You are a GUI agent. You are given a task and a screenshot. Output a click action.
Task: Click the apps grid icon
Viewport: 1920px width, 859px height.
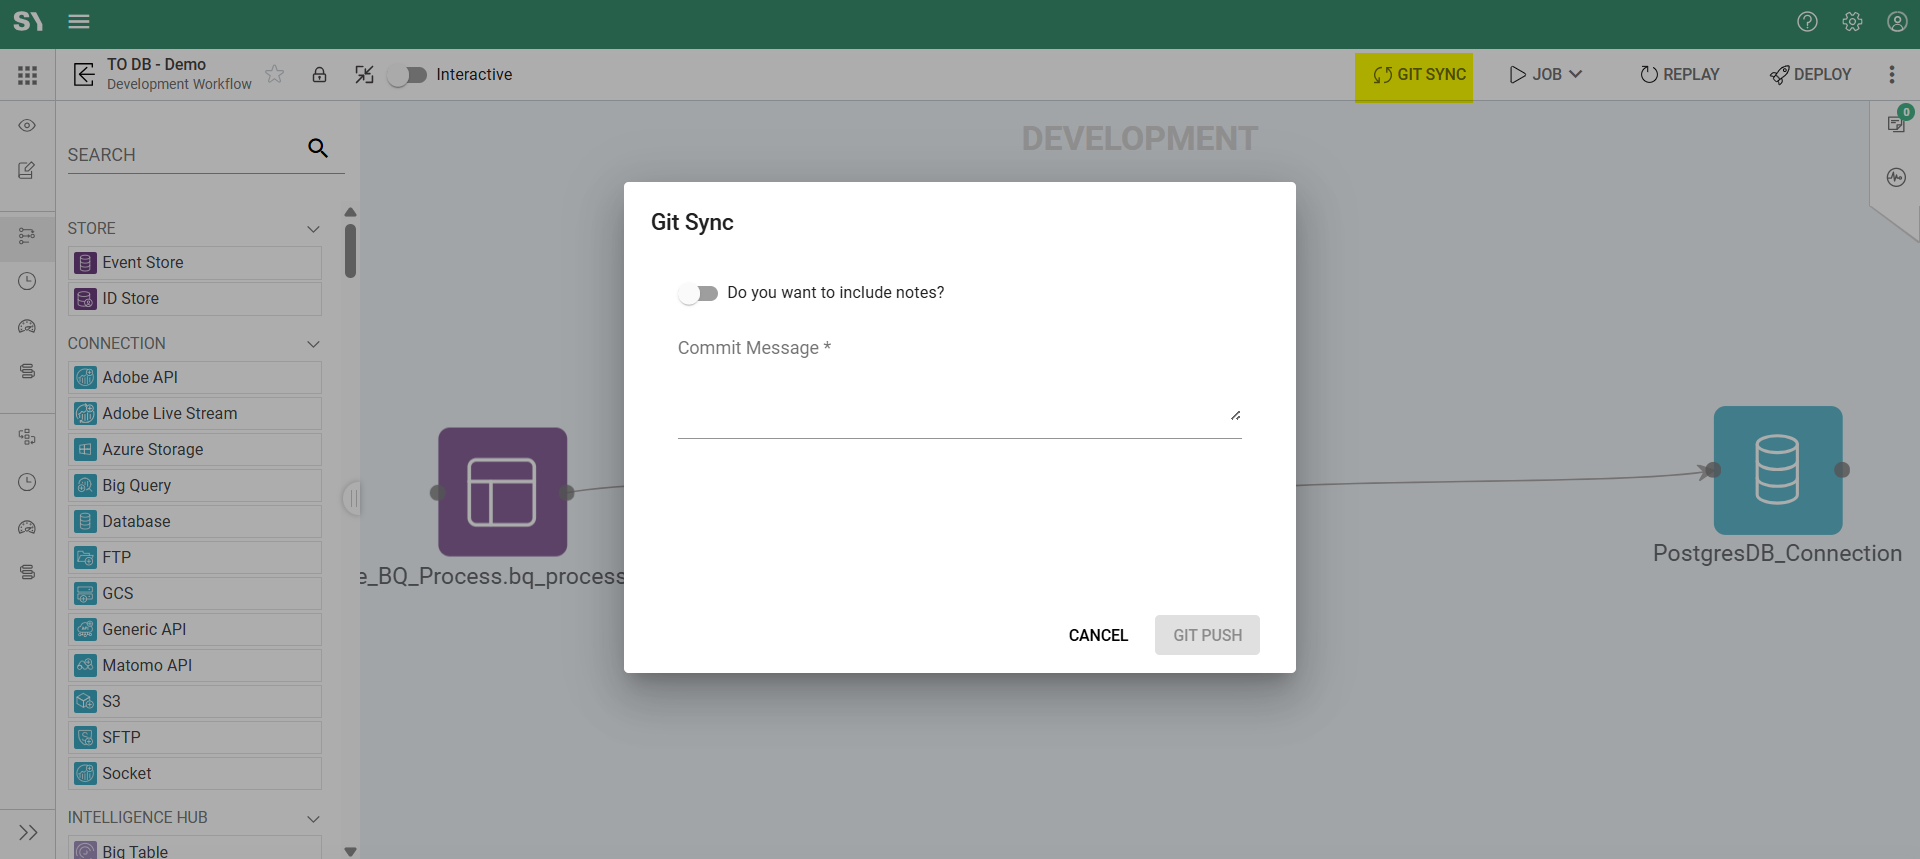point(27,75)
